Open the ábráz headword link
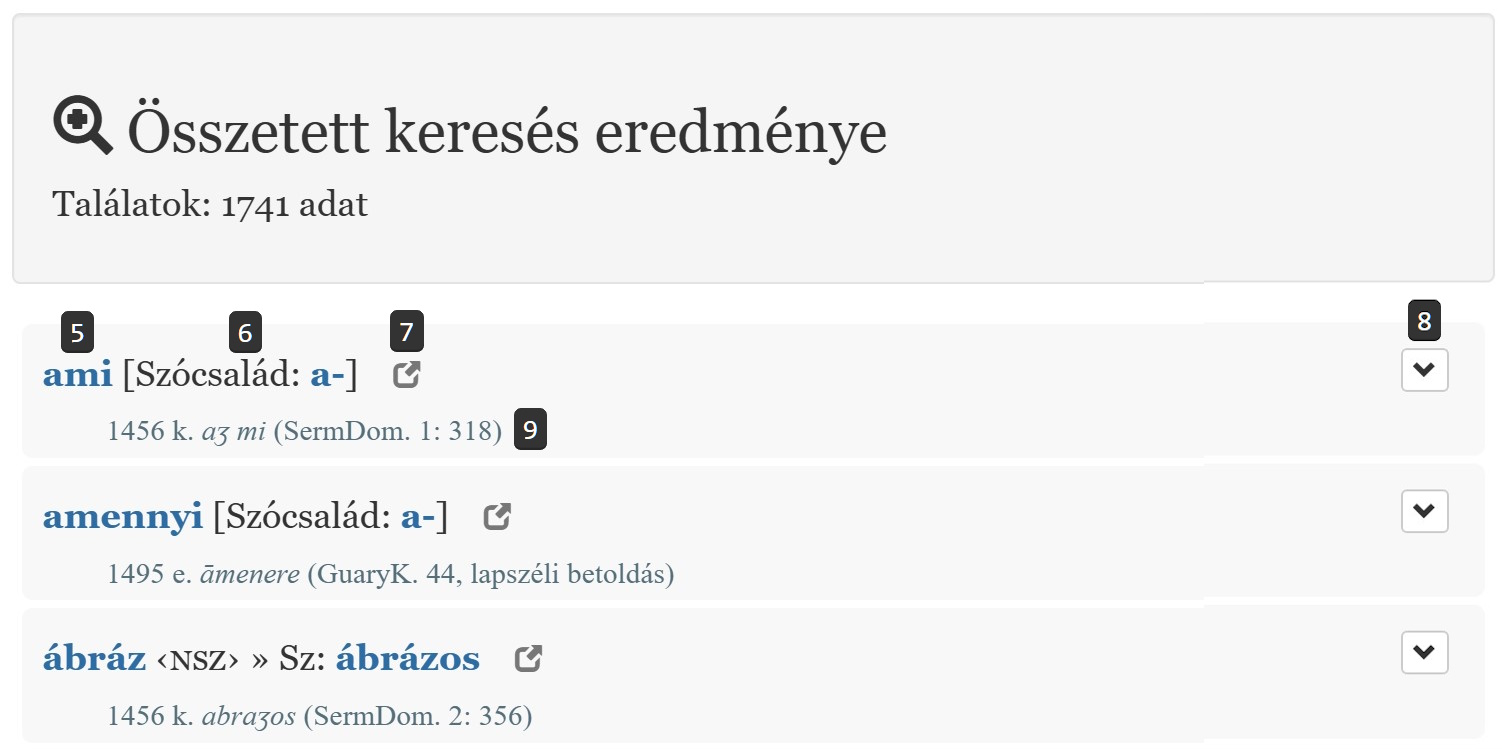1502x749 pixels. click(94, 659)
